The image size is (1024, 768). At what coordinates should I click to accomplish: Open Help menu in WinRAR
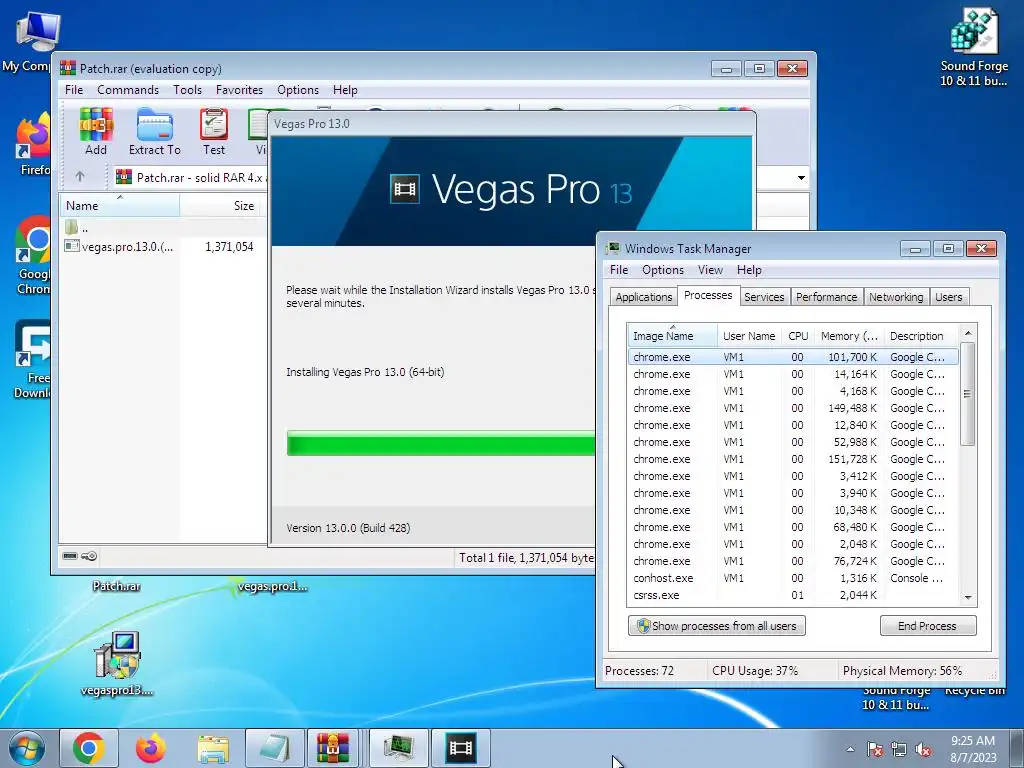point(345,89)
